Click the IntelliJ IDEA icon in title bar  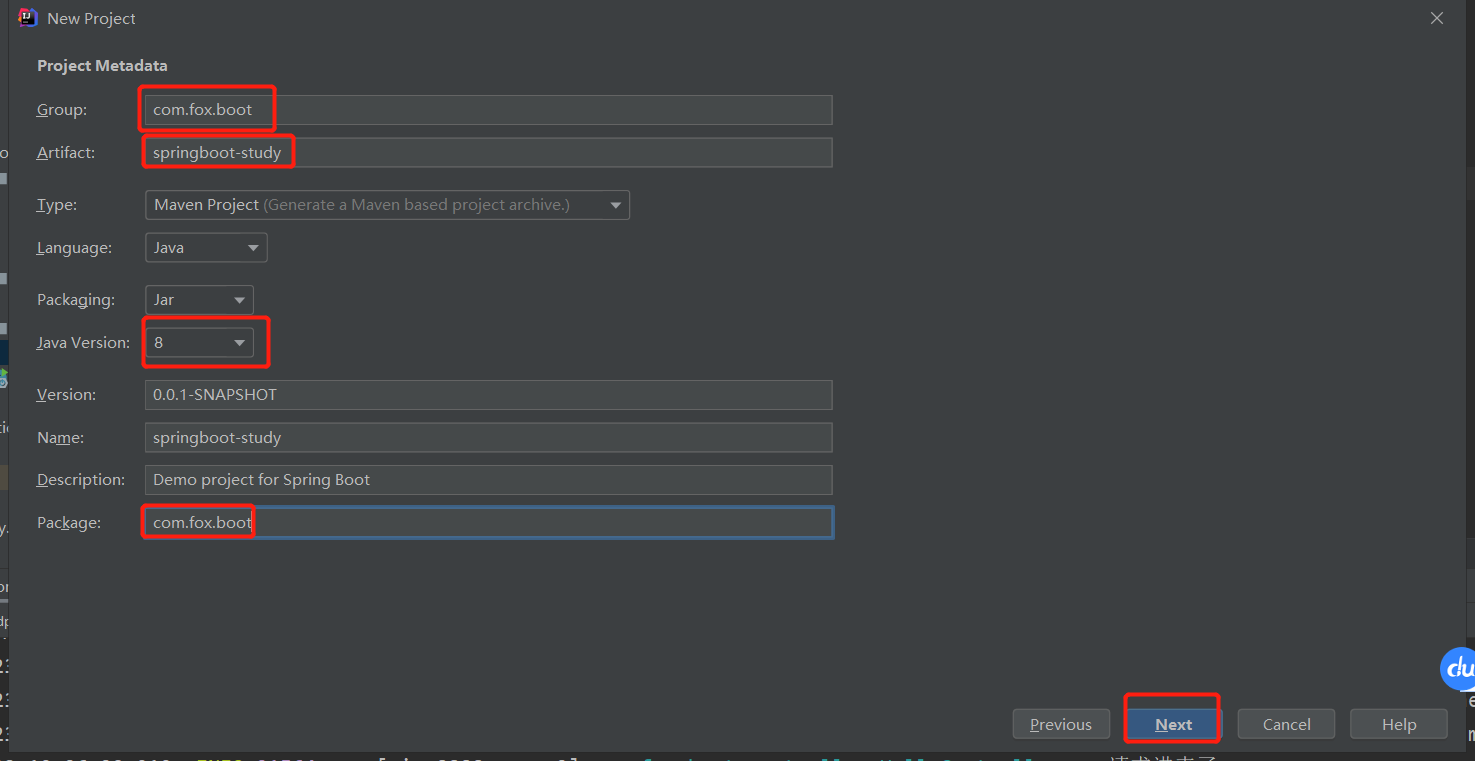[28, 18]
